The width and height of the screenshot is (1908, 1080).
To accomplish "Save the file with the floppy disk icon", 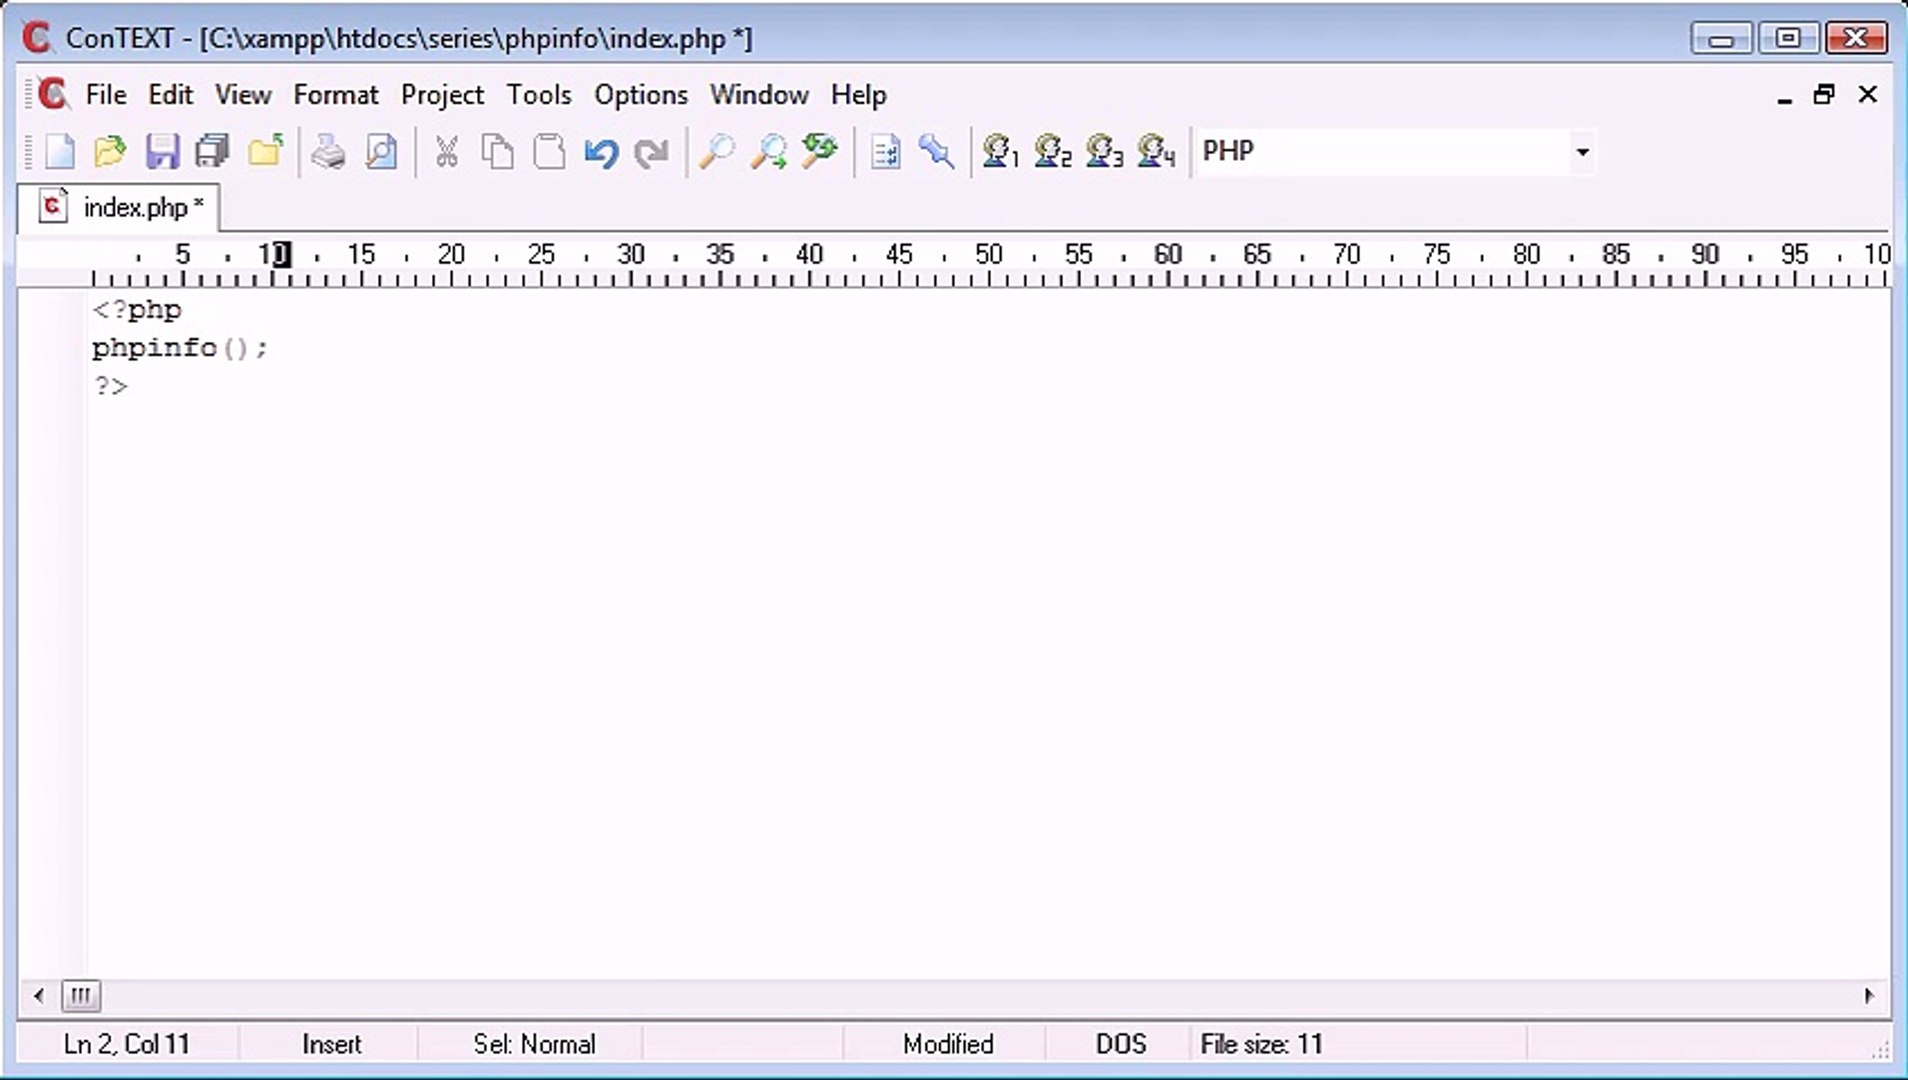I will point(162,152).
